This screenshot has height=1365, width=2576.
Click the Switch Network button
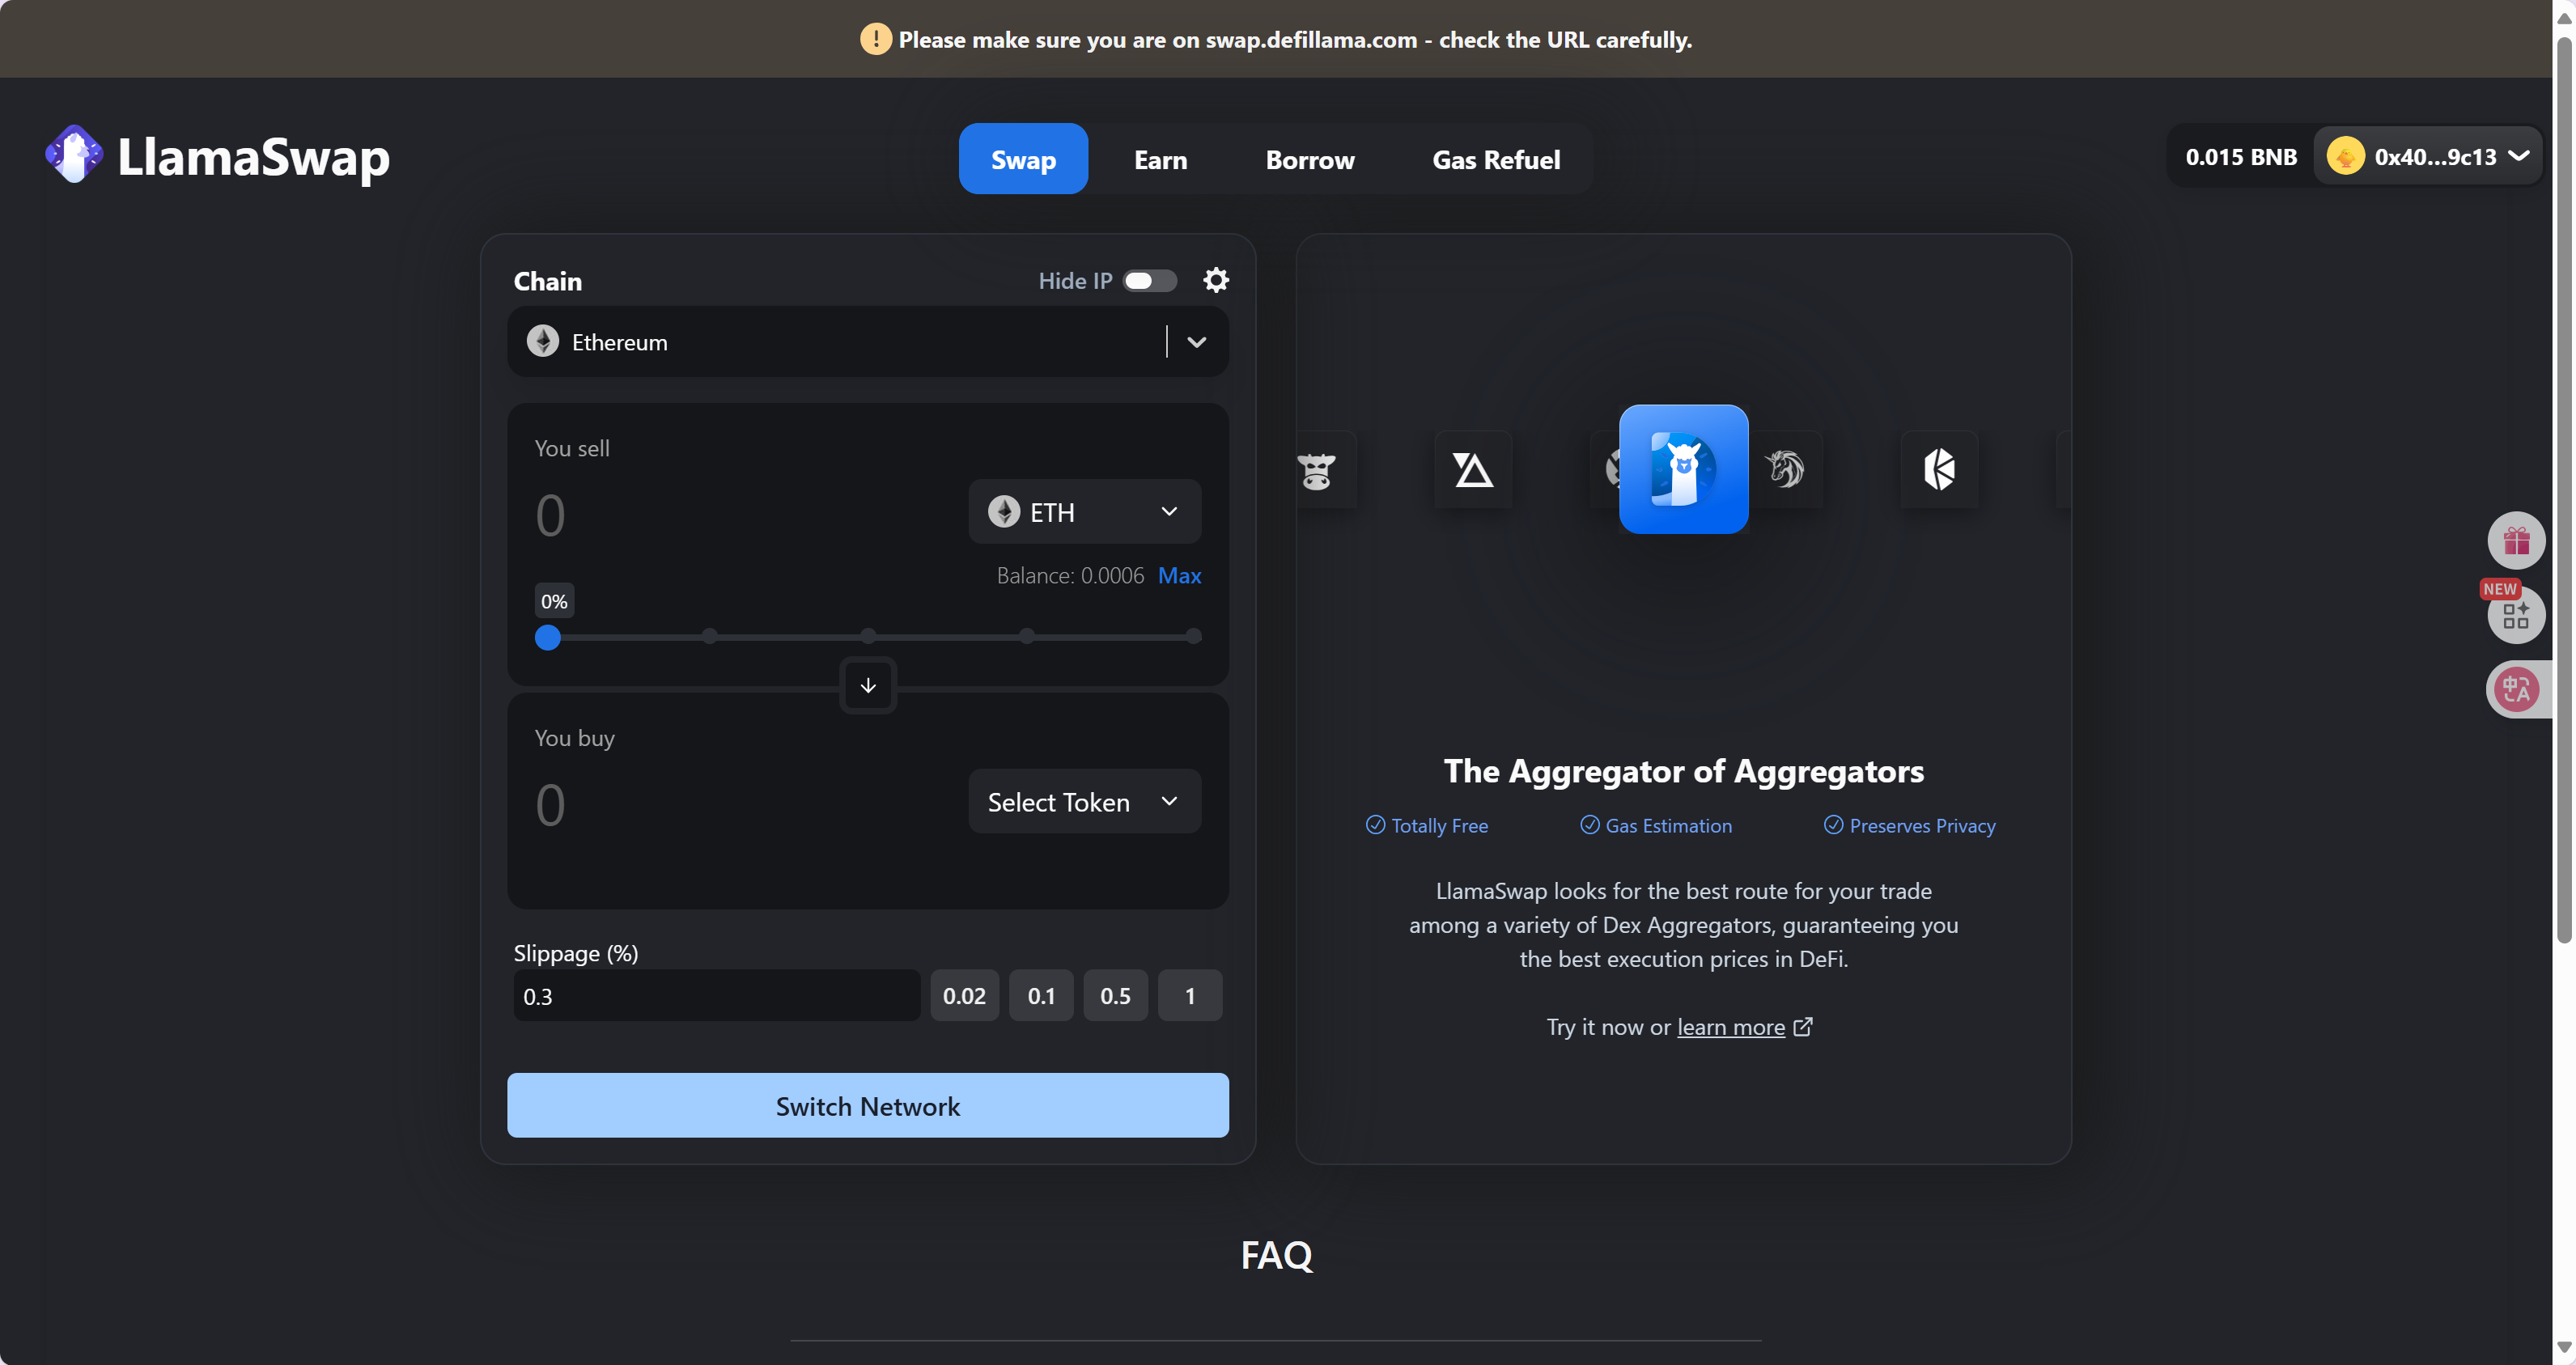coord(868,1105)
